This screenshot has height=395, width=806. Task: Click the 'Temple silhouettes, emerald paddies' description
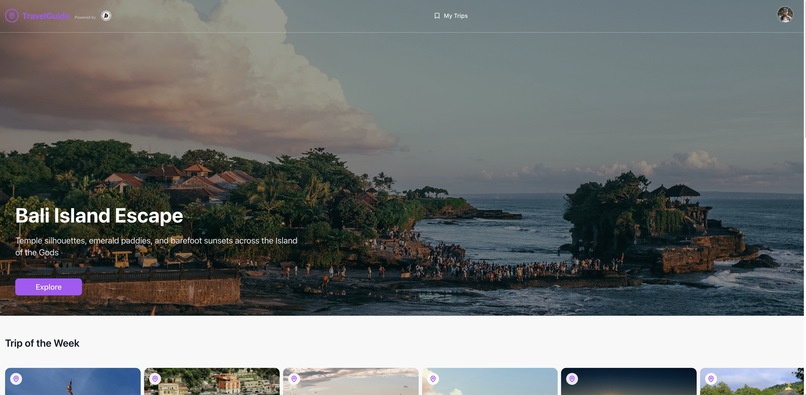156,246
